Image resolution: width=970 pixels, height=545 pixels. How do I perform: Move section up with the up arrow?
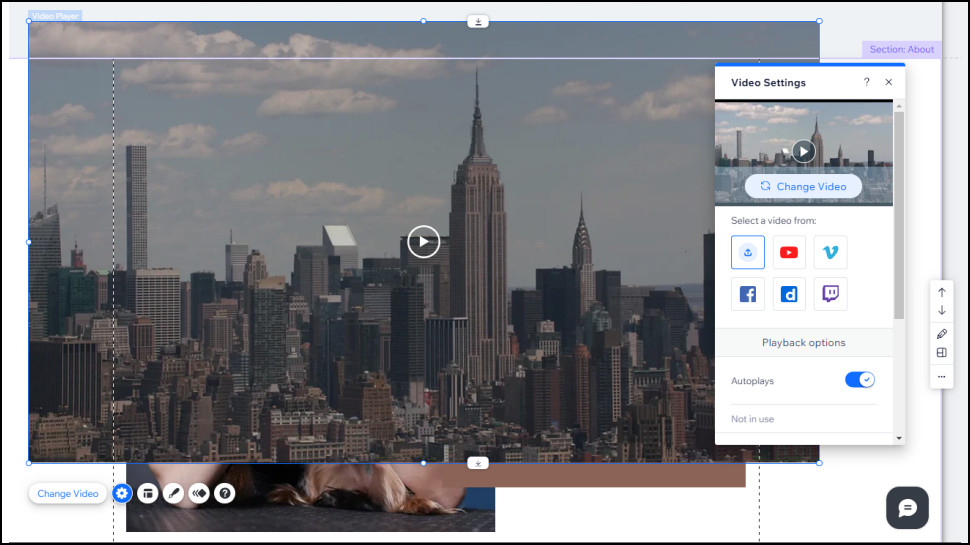[x=941, y=292]
